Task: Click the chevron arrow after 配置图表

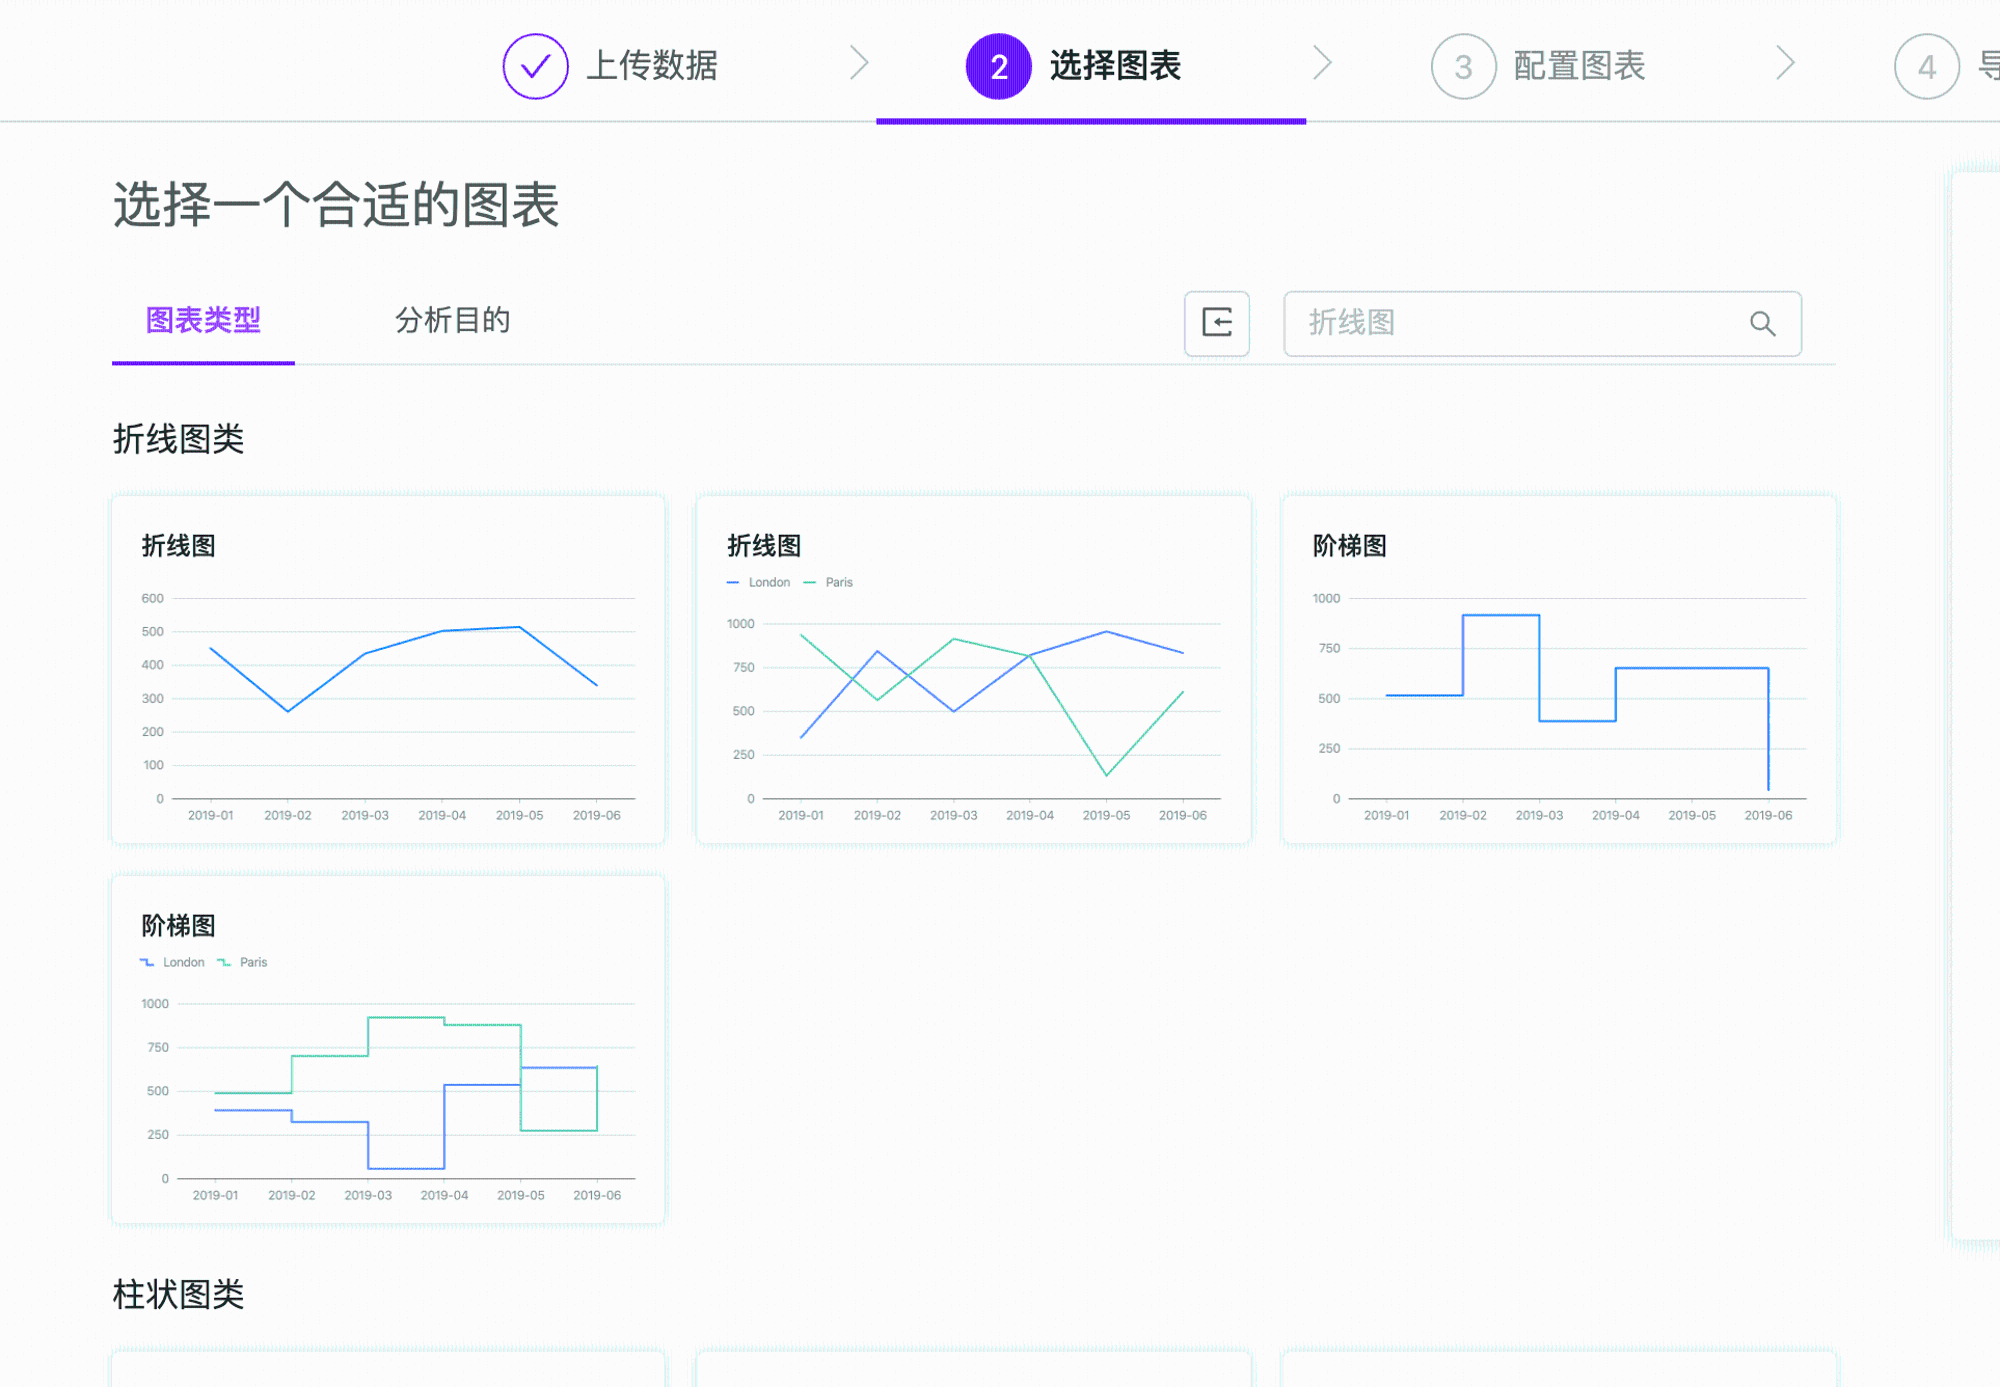Action: point(1785,63)
